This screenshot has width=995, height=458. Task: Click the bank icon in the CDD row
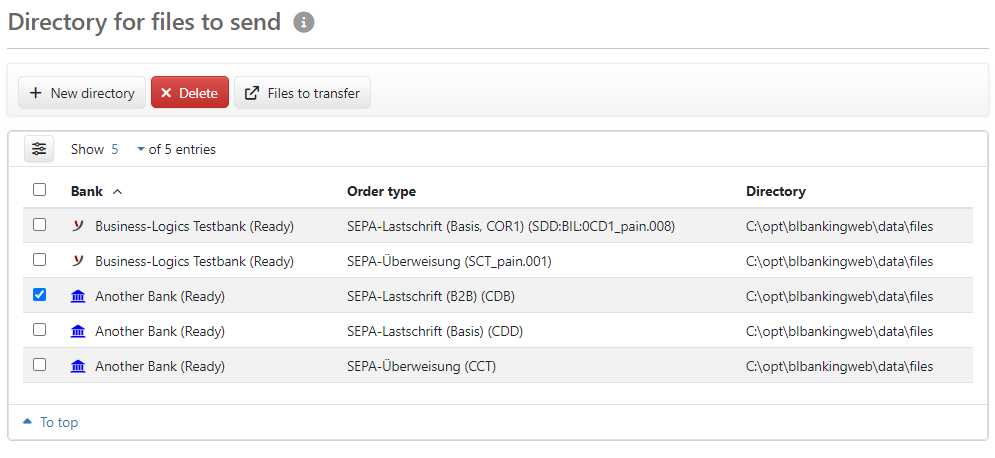tap(78, 331)
